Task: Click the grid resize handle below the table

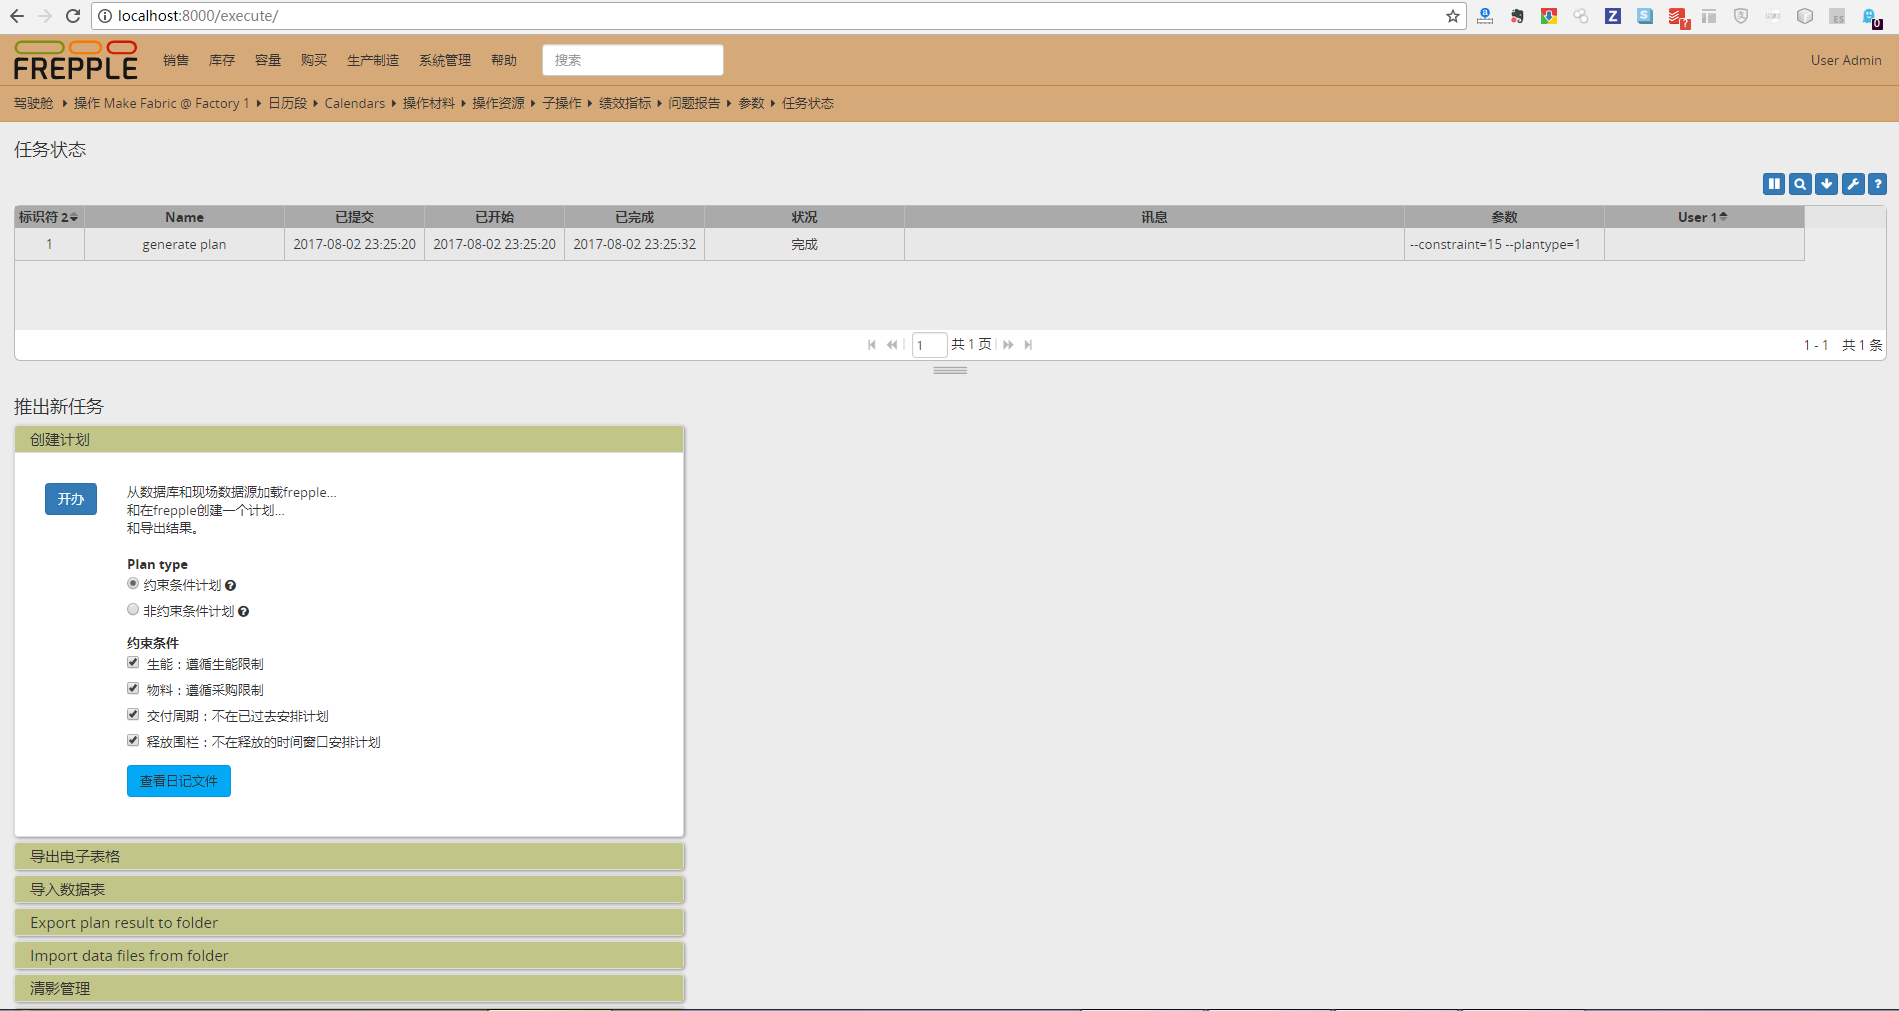Action: 949,370
